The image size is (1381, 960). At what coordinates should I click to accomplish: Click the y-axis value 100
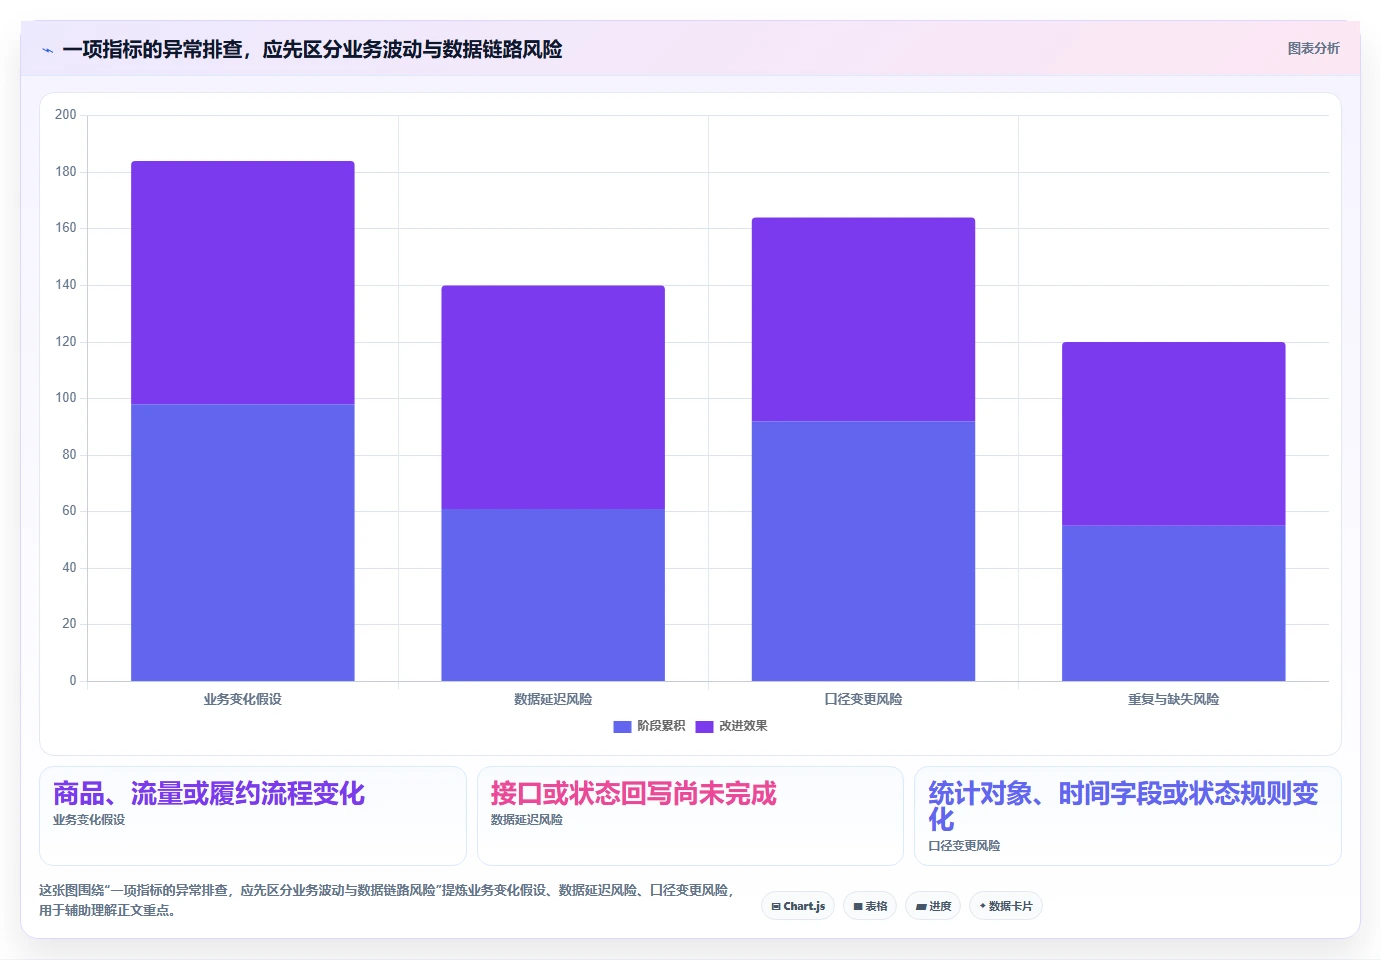[66, 398]
